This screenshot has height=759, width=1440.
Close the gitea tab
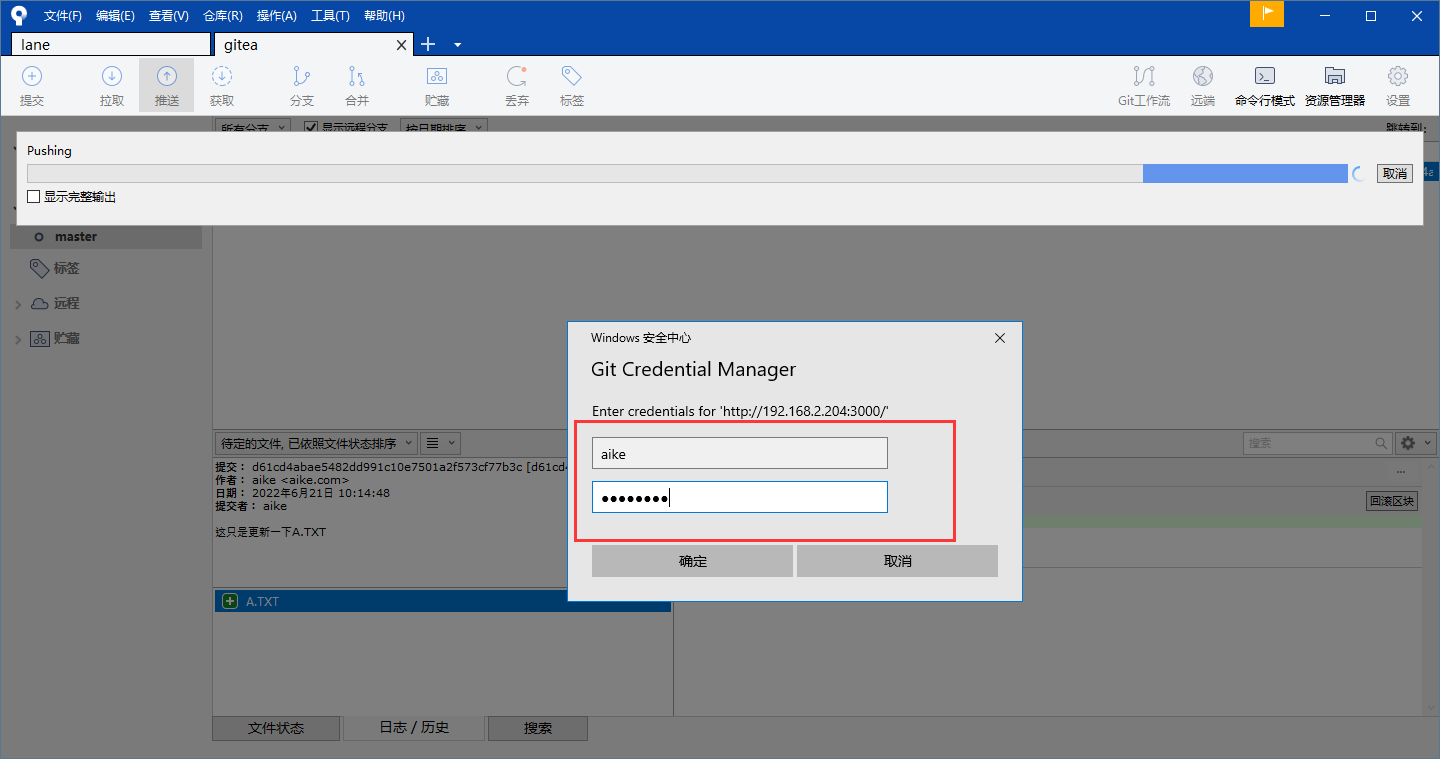pyautogui.click(x=402, y=45)
